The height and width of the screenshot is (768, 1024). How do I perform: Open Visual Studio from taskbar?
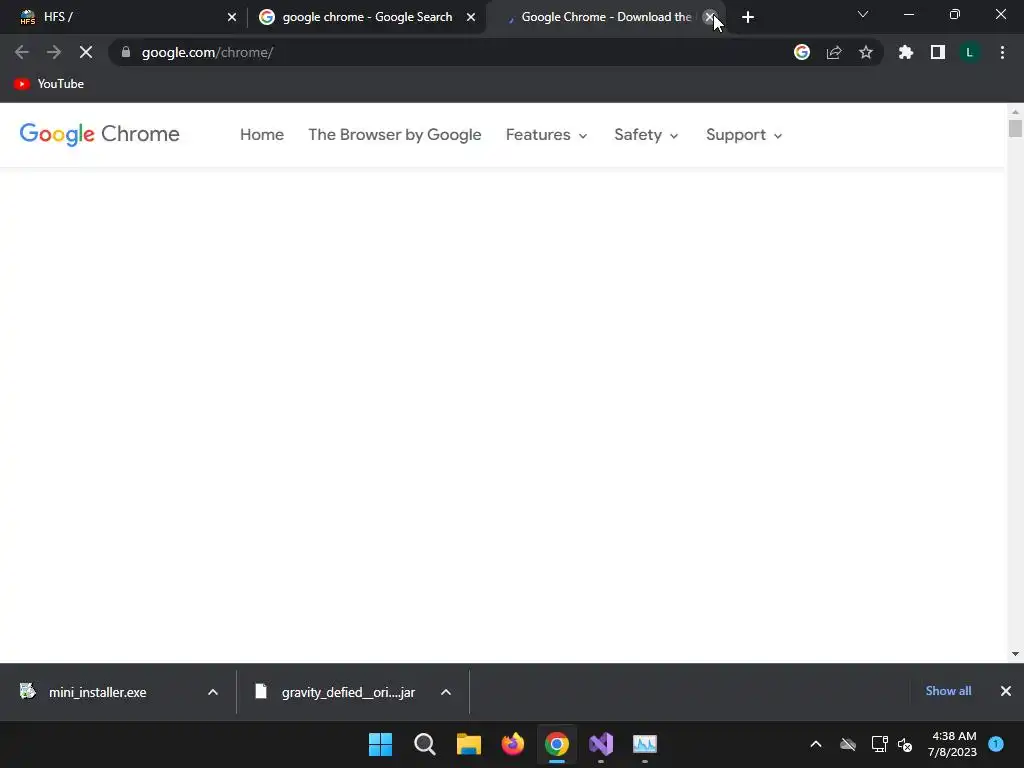pos(601,744)
